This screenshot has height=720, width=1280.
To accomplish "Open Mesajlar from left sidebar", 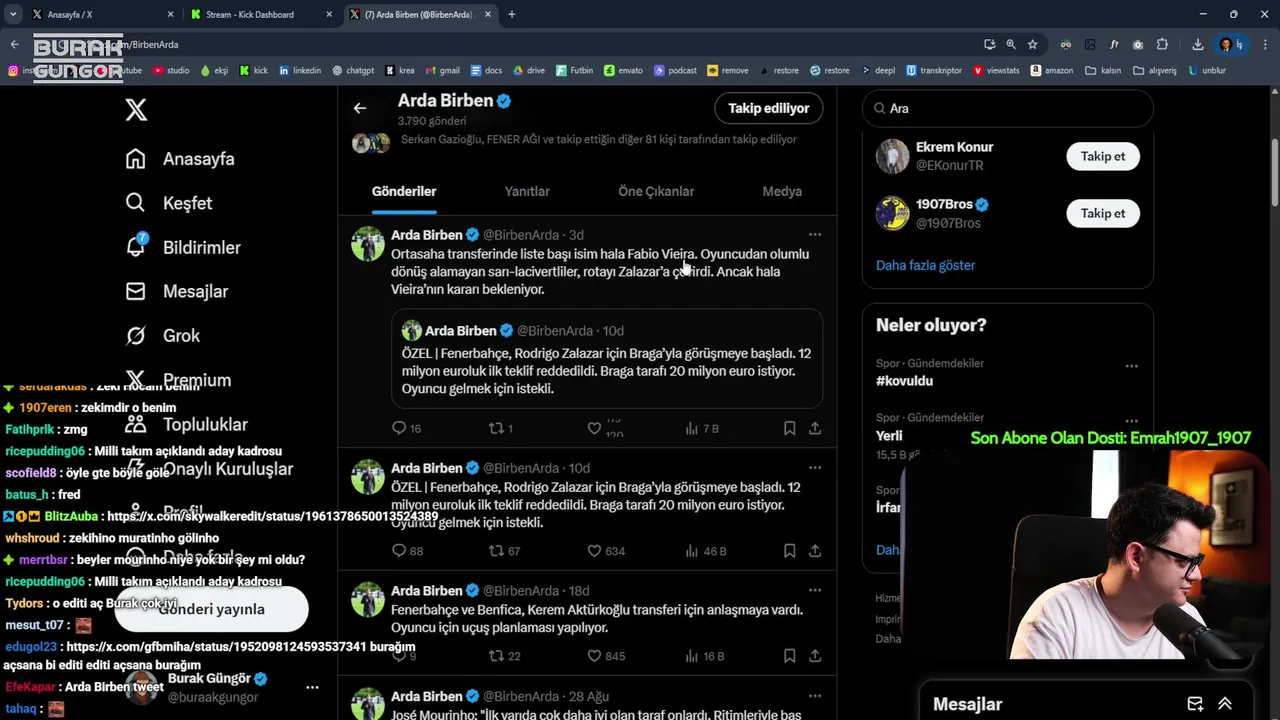I will (177, 291).
